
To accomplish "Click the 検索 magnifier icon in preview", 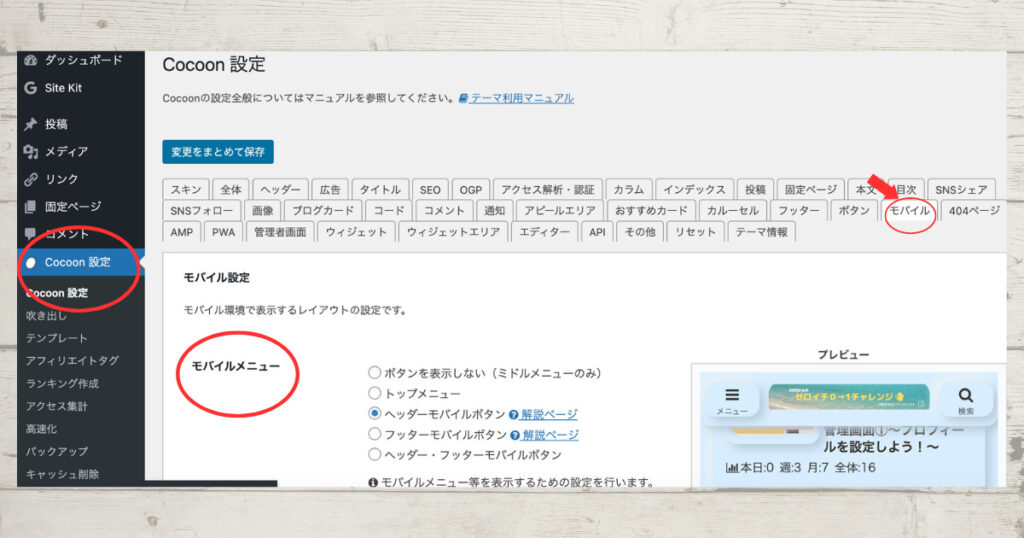I will 965,395.
